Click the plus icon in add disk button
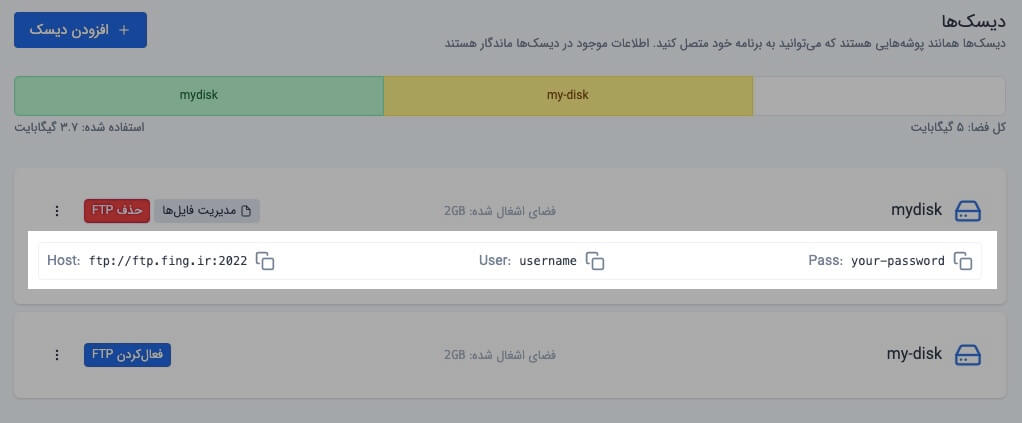Image resolution: width=1022 pixels, height=423 pixels. click(x=124, y=30)
